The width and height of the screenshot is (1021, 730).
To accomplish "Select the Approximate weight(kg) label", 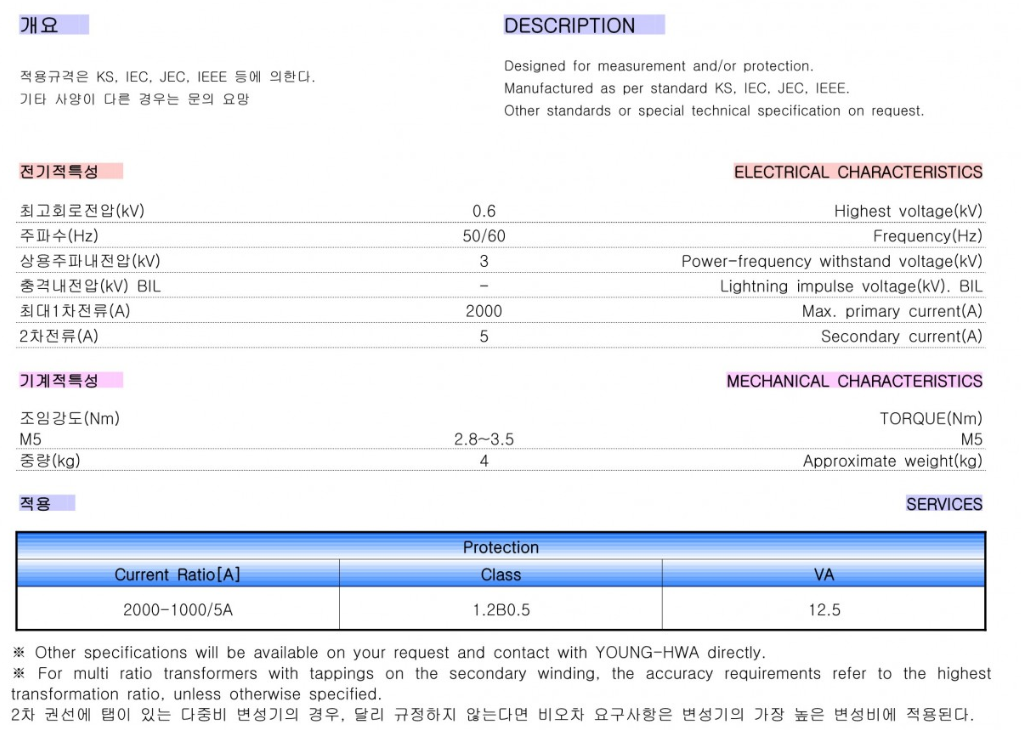I will [x=892, y=461].
